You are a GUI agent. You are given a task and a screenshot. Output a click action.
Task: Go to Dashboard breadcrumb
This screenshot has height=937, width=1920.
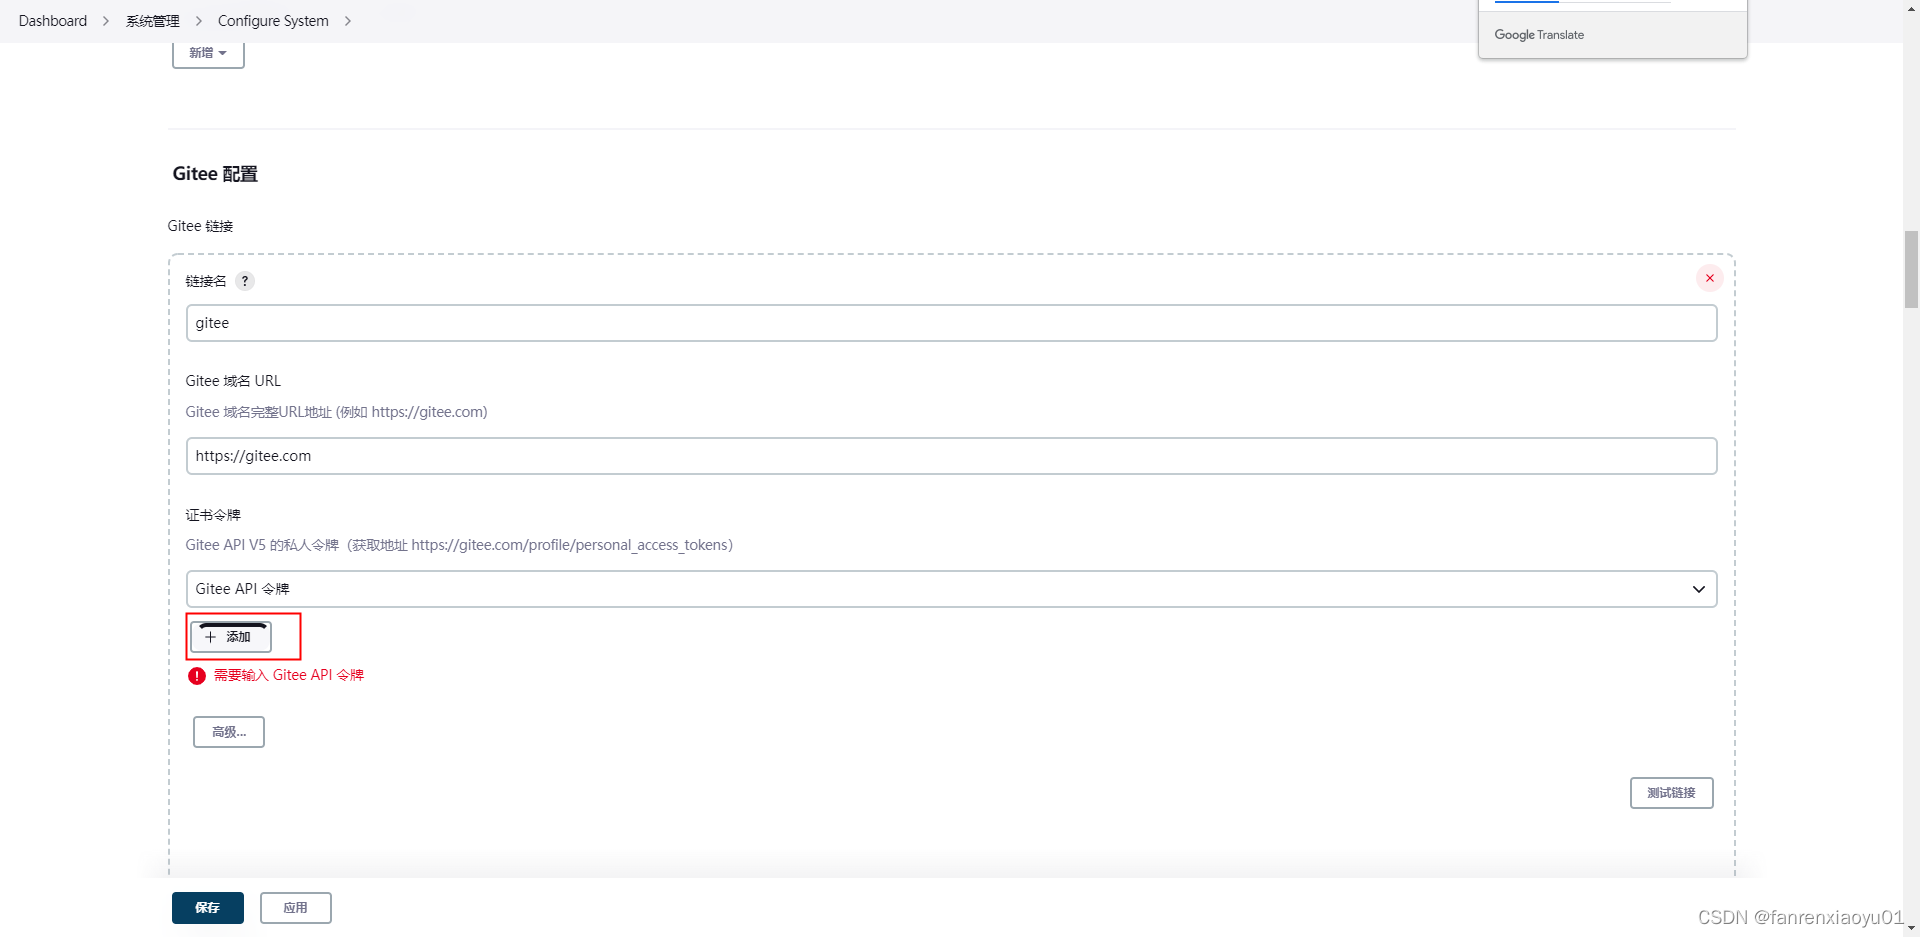tap(53, 21)
